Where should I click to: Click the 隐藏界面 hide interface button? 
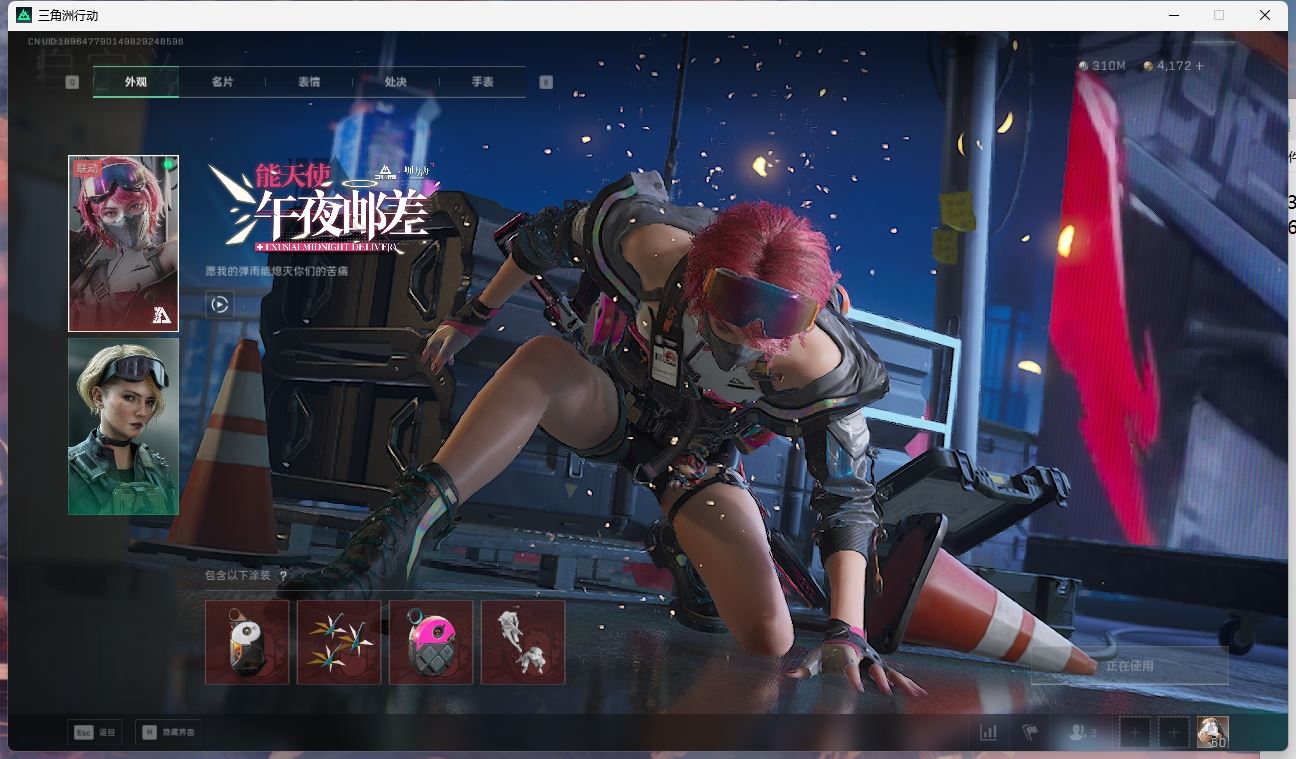click(168, 732)
